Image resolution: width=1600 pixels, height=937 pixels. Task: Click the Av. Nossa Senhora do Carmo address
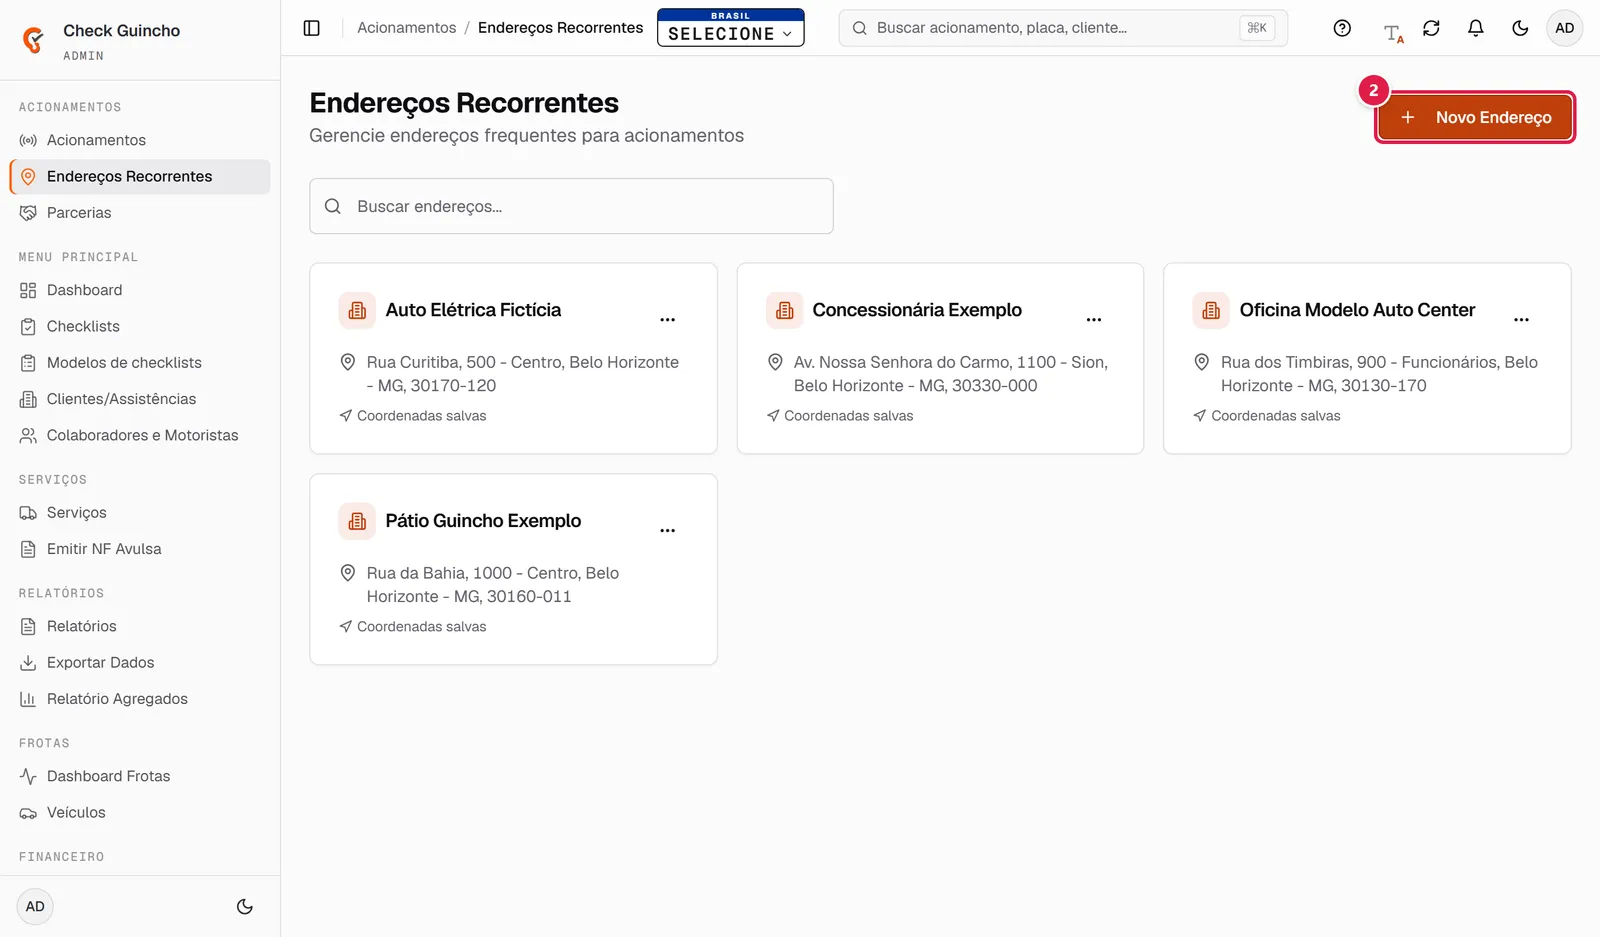pos(950,374)
